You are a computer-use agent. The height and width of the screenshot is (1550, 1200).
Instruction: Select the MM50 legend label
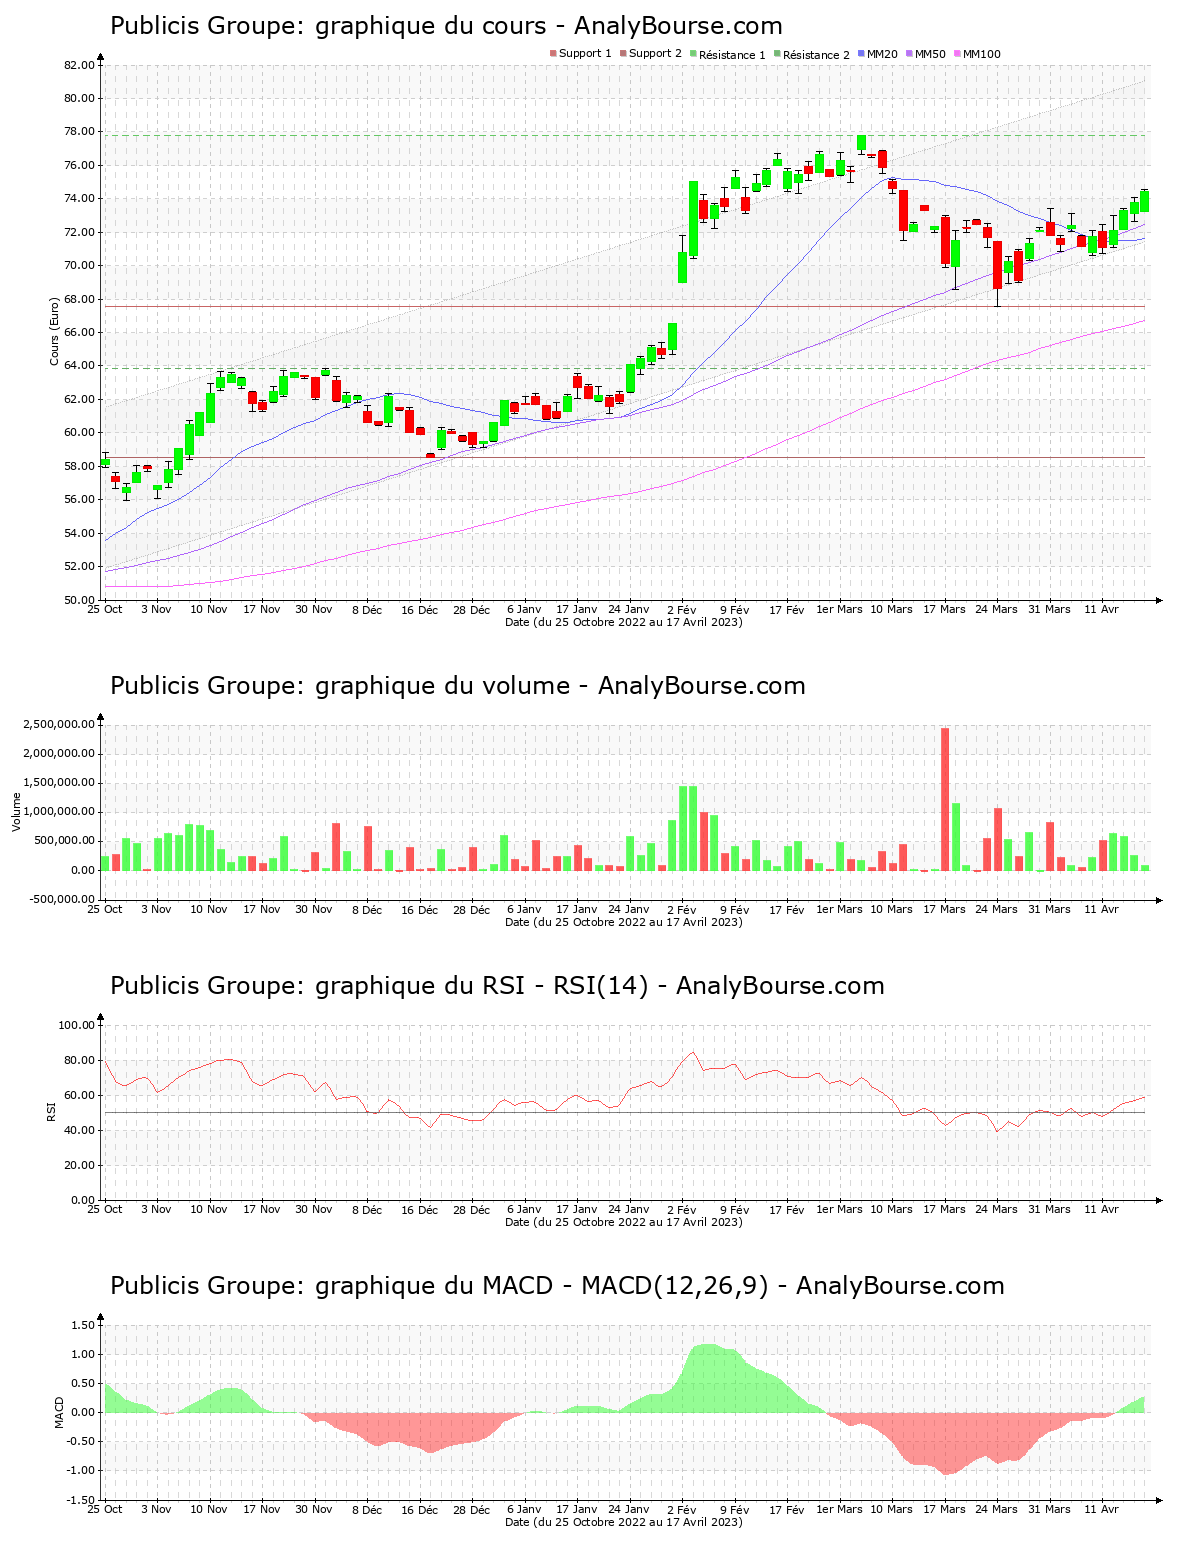930,54
